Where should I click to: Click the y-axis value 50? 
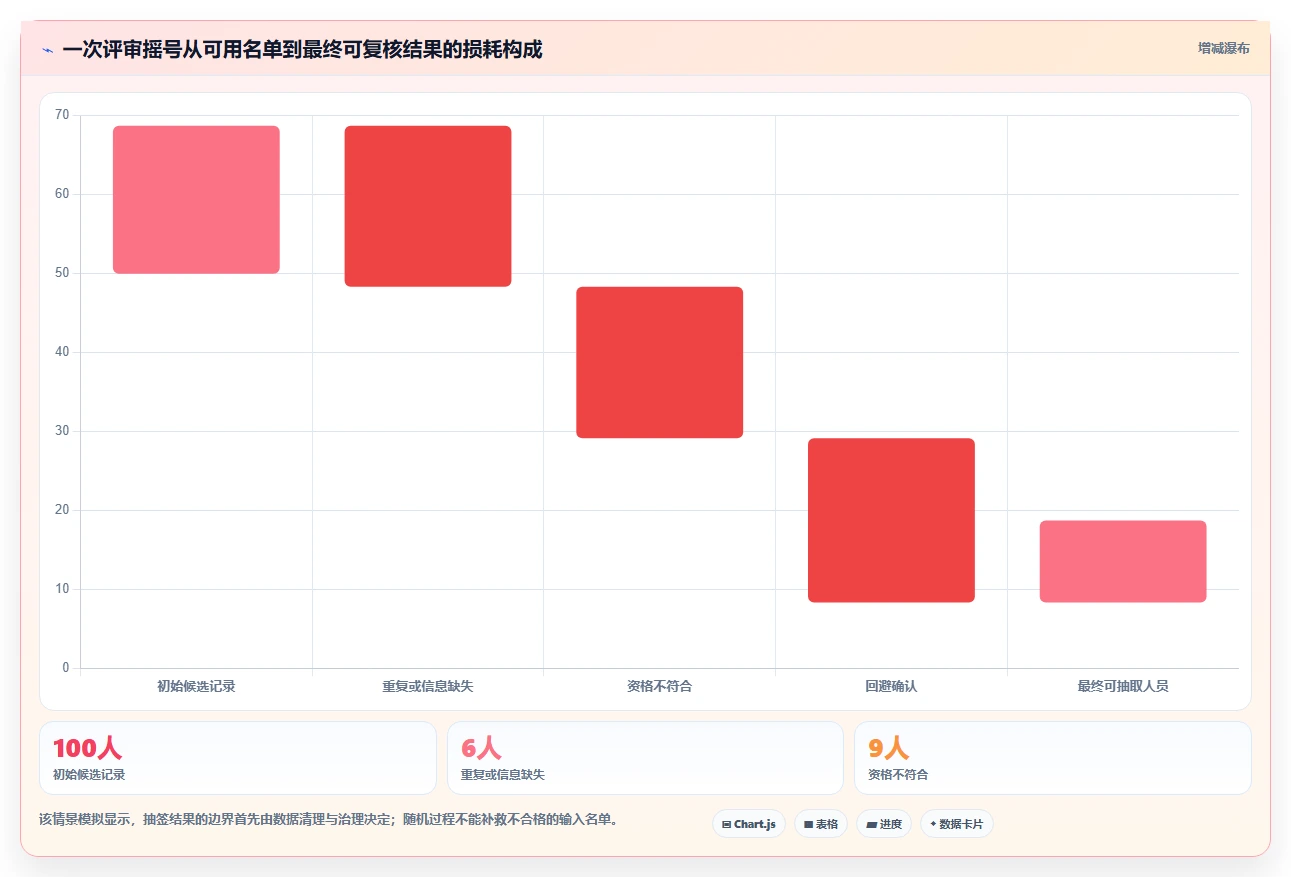point(62,273)
